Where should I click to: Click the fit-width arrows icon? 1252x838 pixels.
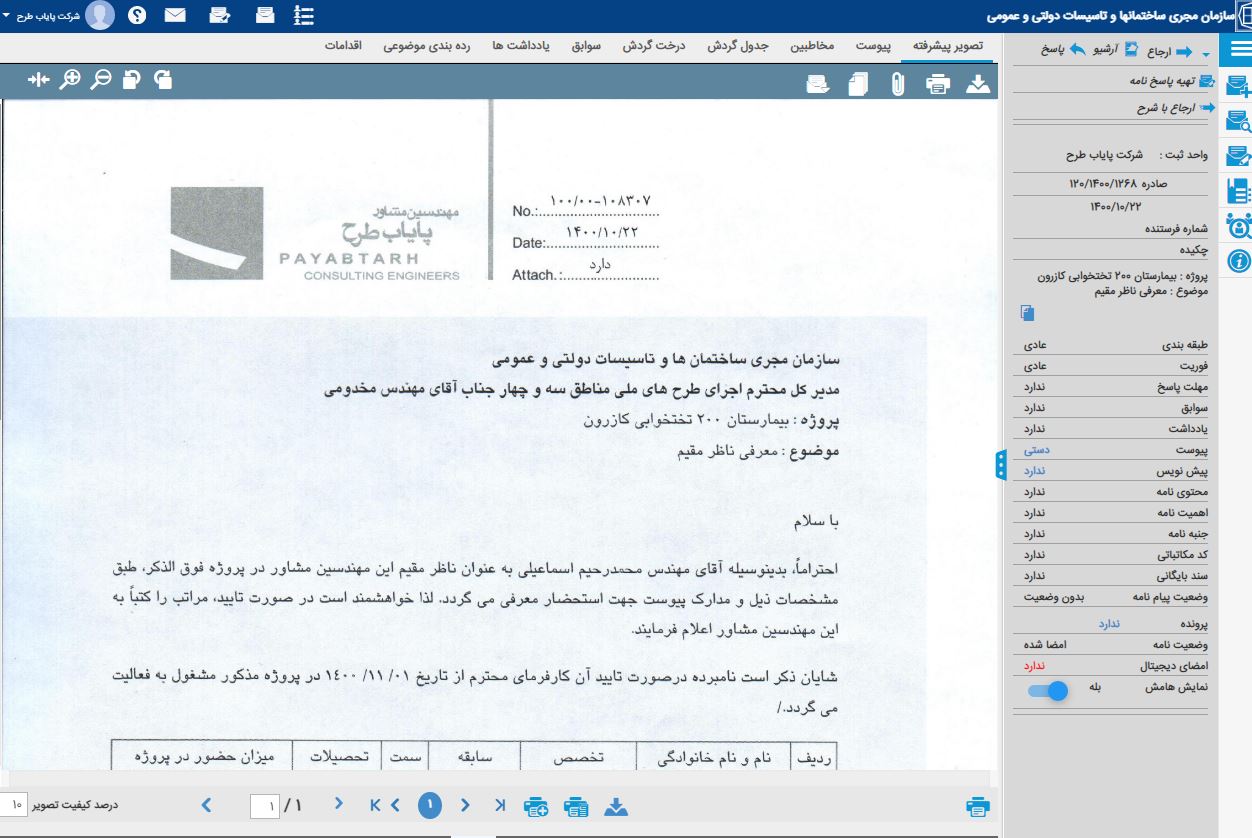[x=39, y=80]
